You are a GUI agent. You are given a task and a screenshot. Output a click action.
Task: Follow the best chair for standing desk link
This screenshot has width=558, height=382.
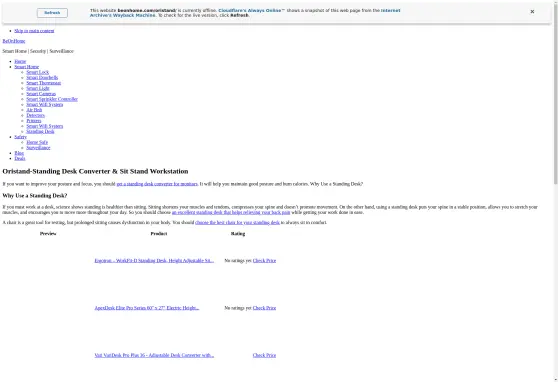point(237,223)
